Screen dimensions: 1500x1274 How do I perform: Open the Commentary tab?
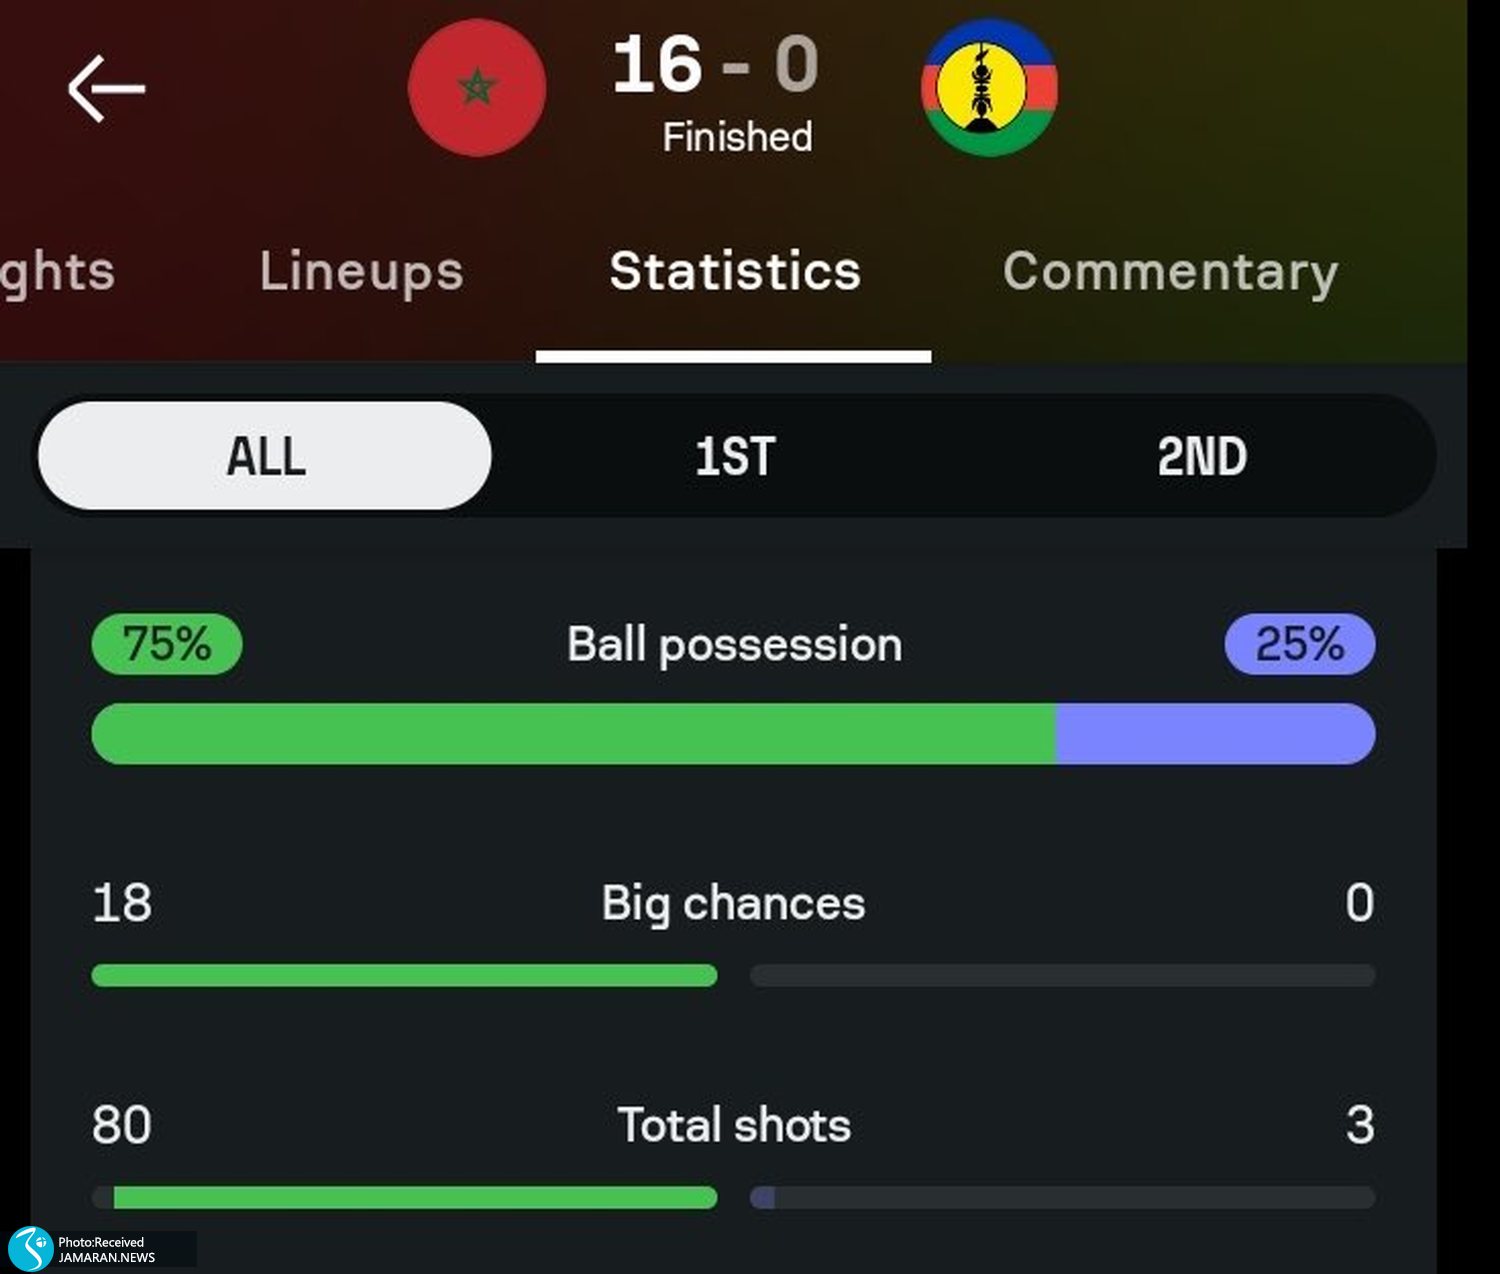[x=1170, y=272]
